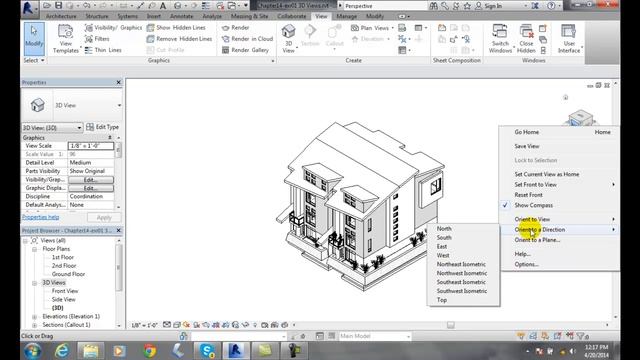Collapse the Floor Plans tree node

(x=35, y=249)
